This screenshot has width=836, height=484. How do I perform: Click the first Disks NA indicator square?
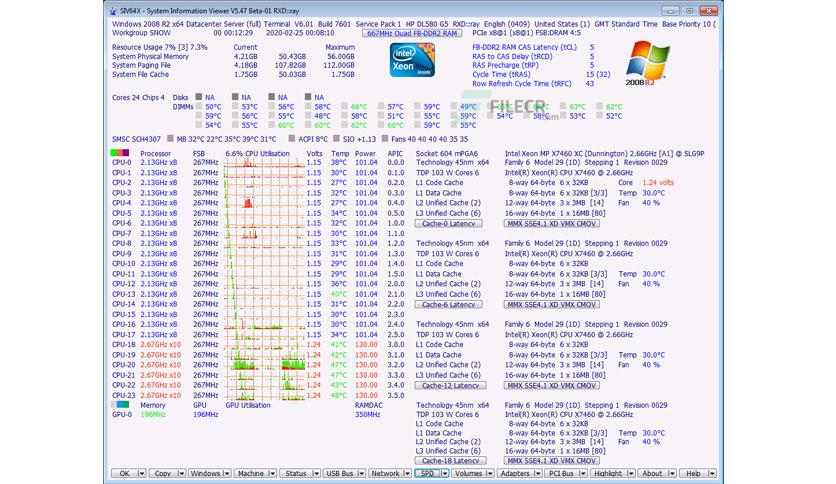pyautogui.click(x=199, y=97)
